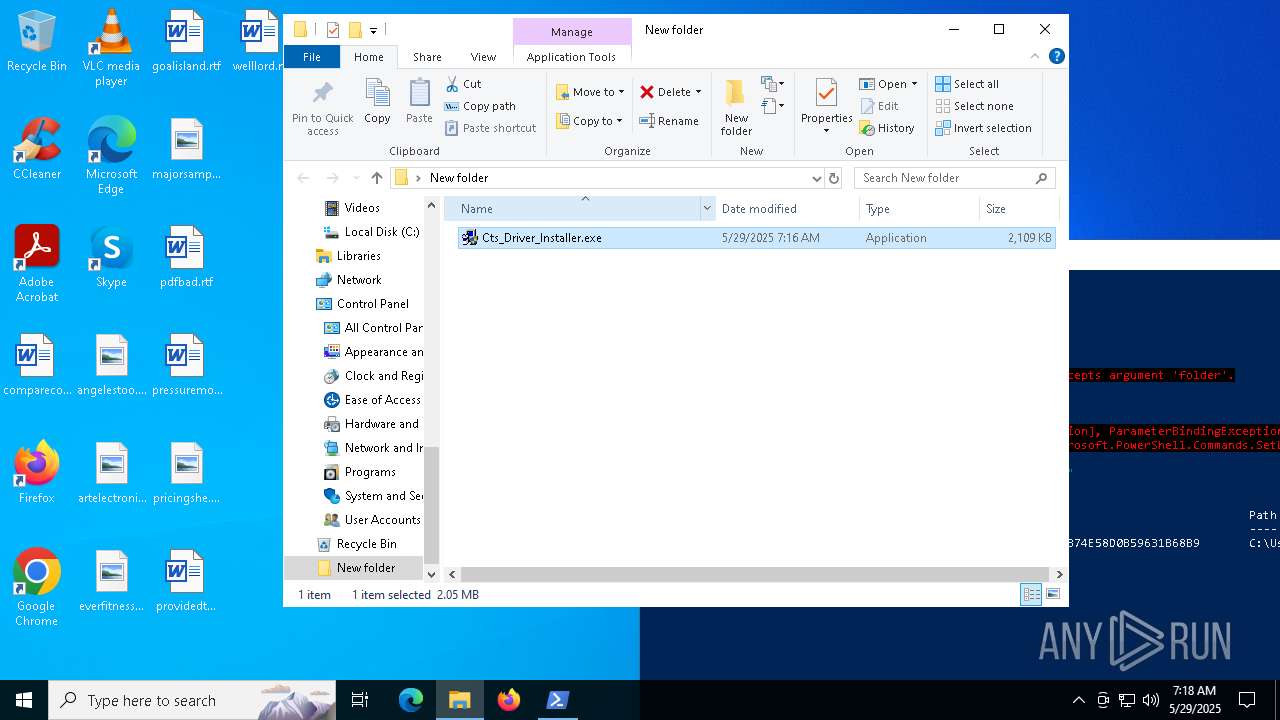Switch to the View ribbon tab
The width and height of the screenshot is (1280, 720).
483,57
